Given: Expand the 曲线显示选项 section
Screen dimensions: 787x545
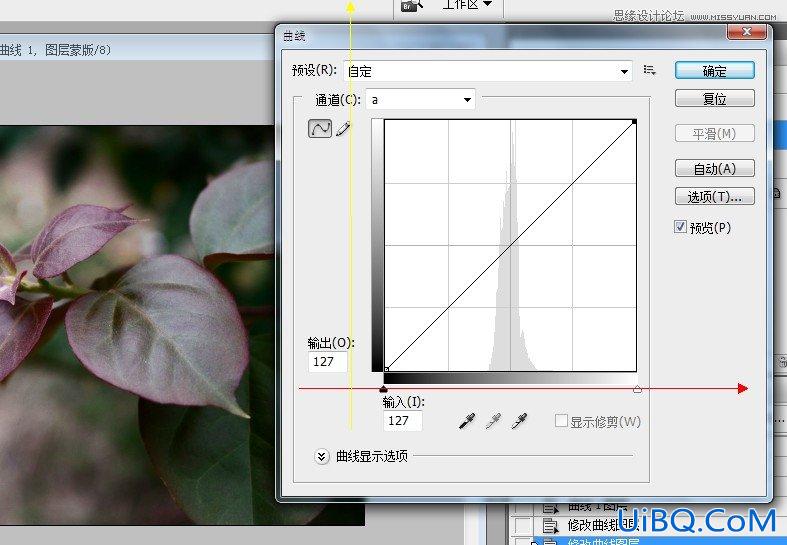Looking at the screenshot, I should click(321, 456).
